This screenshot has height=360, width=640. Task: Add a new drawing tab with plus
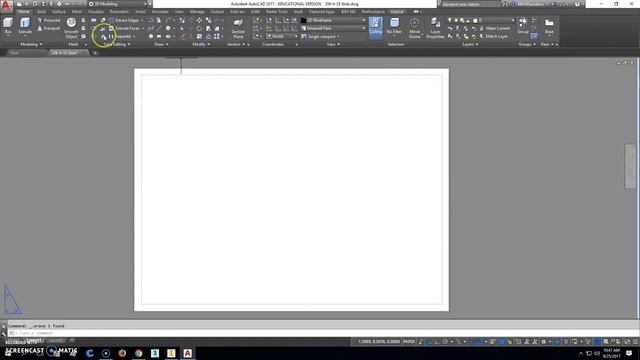tap(95, 53)
